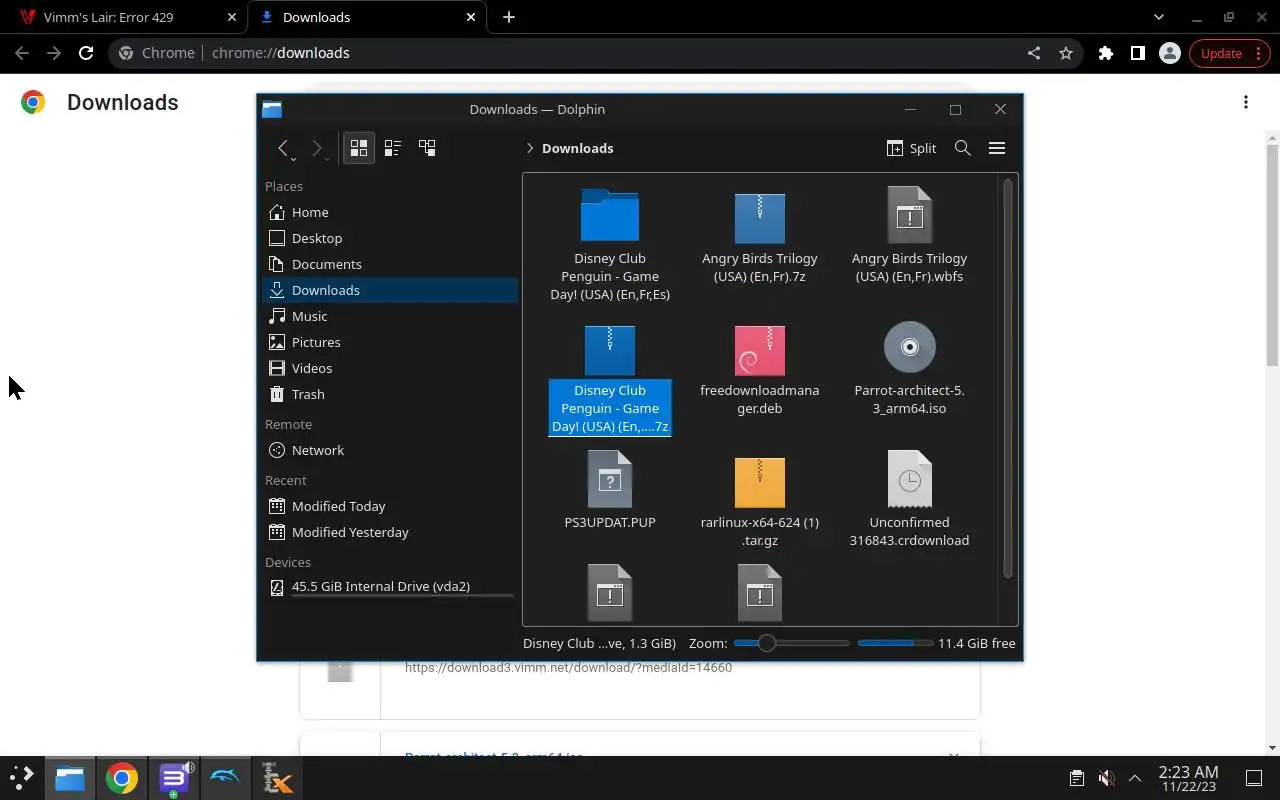Toggle muted volume tray icon
1280x800 pixels.
coord(1106,778)
